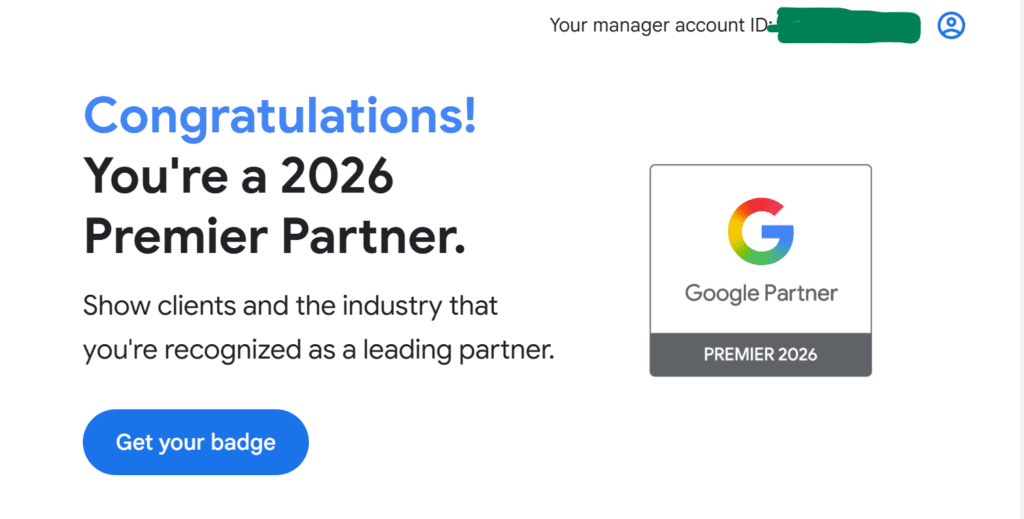Image resolution: width=1024 pixels, height=519 pixels.
Task: Click "2026" in the gray badge band
Action: pos(799,355)
